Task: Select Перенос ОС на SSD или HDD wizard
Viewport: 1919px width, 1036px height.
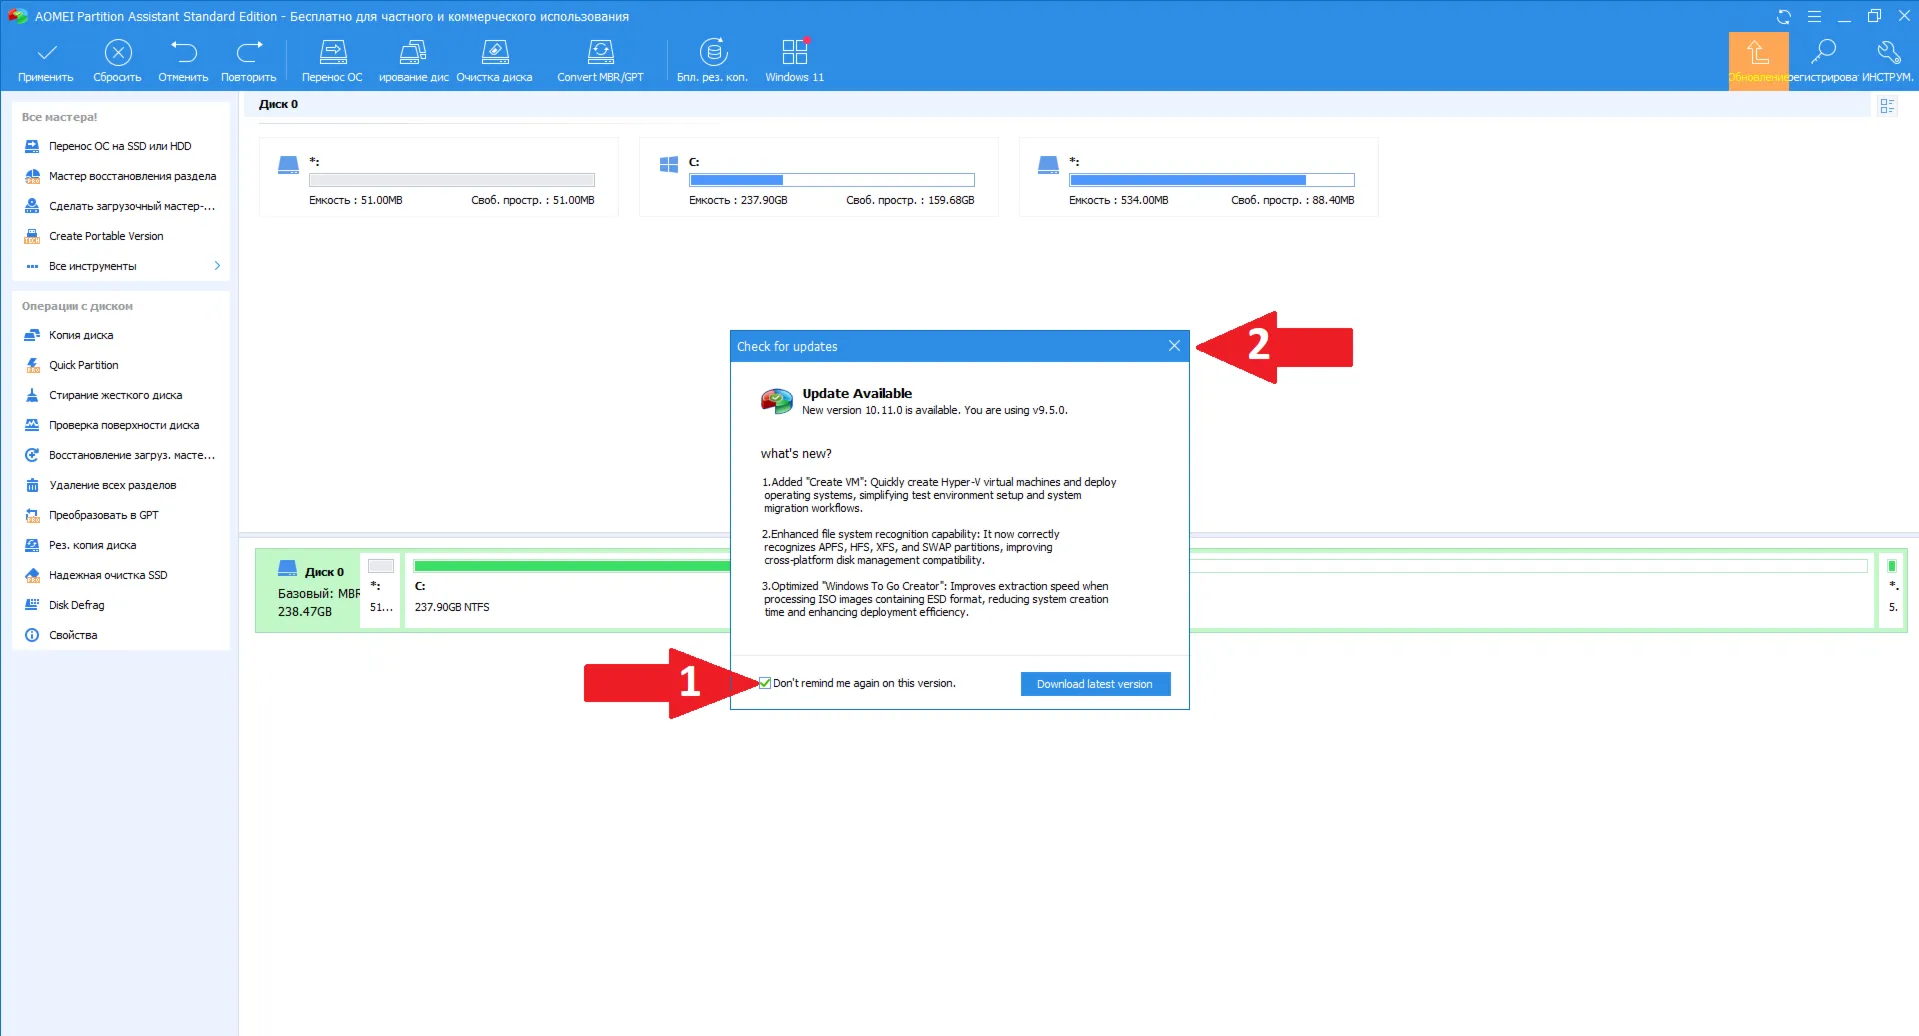Action: click(120, 146)
